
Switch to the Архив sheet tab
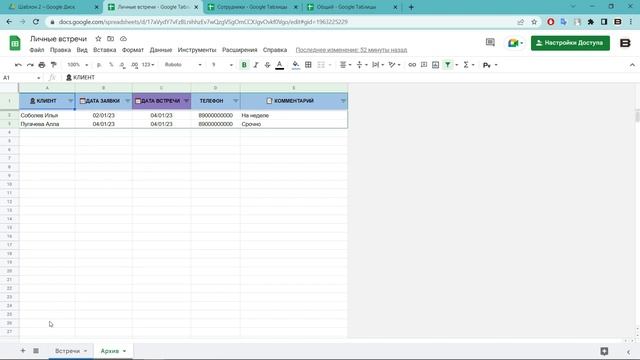[113, 351]
